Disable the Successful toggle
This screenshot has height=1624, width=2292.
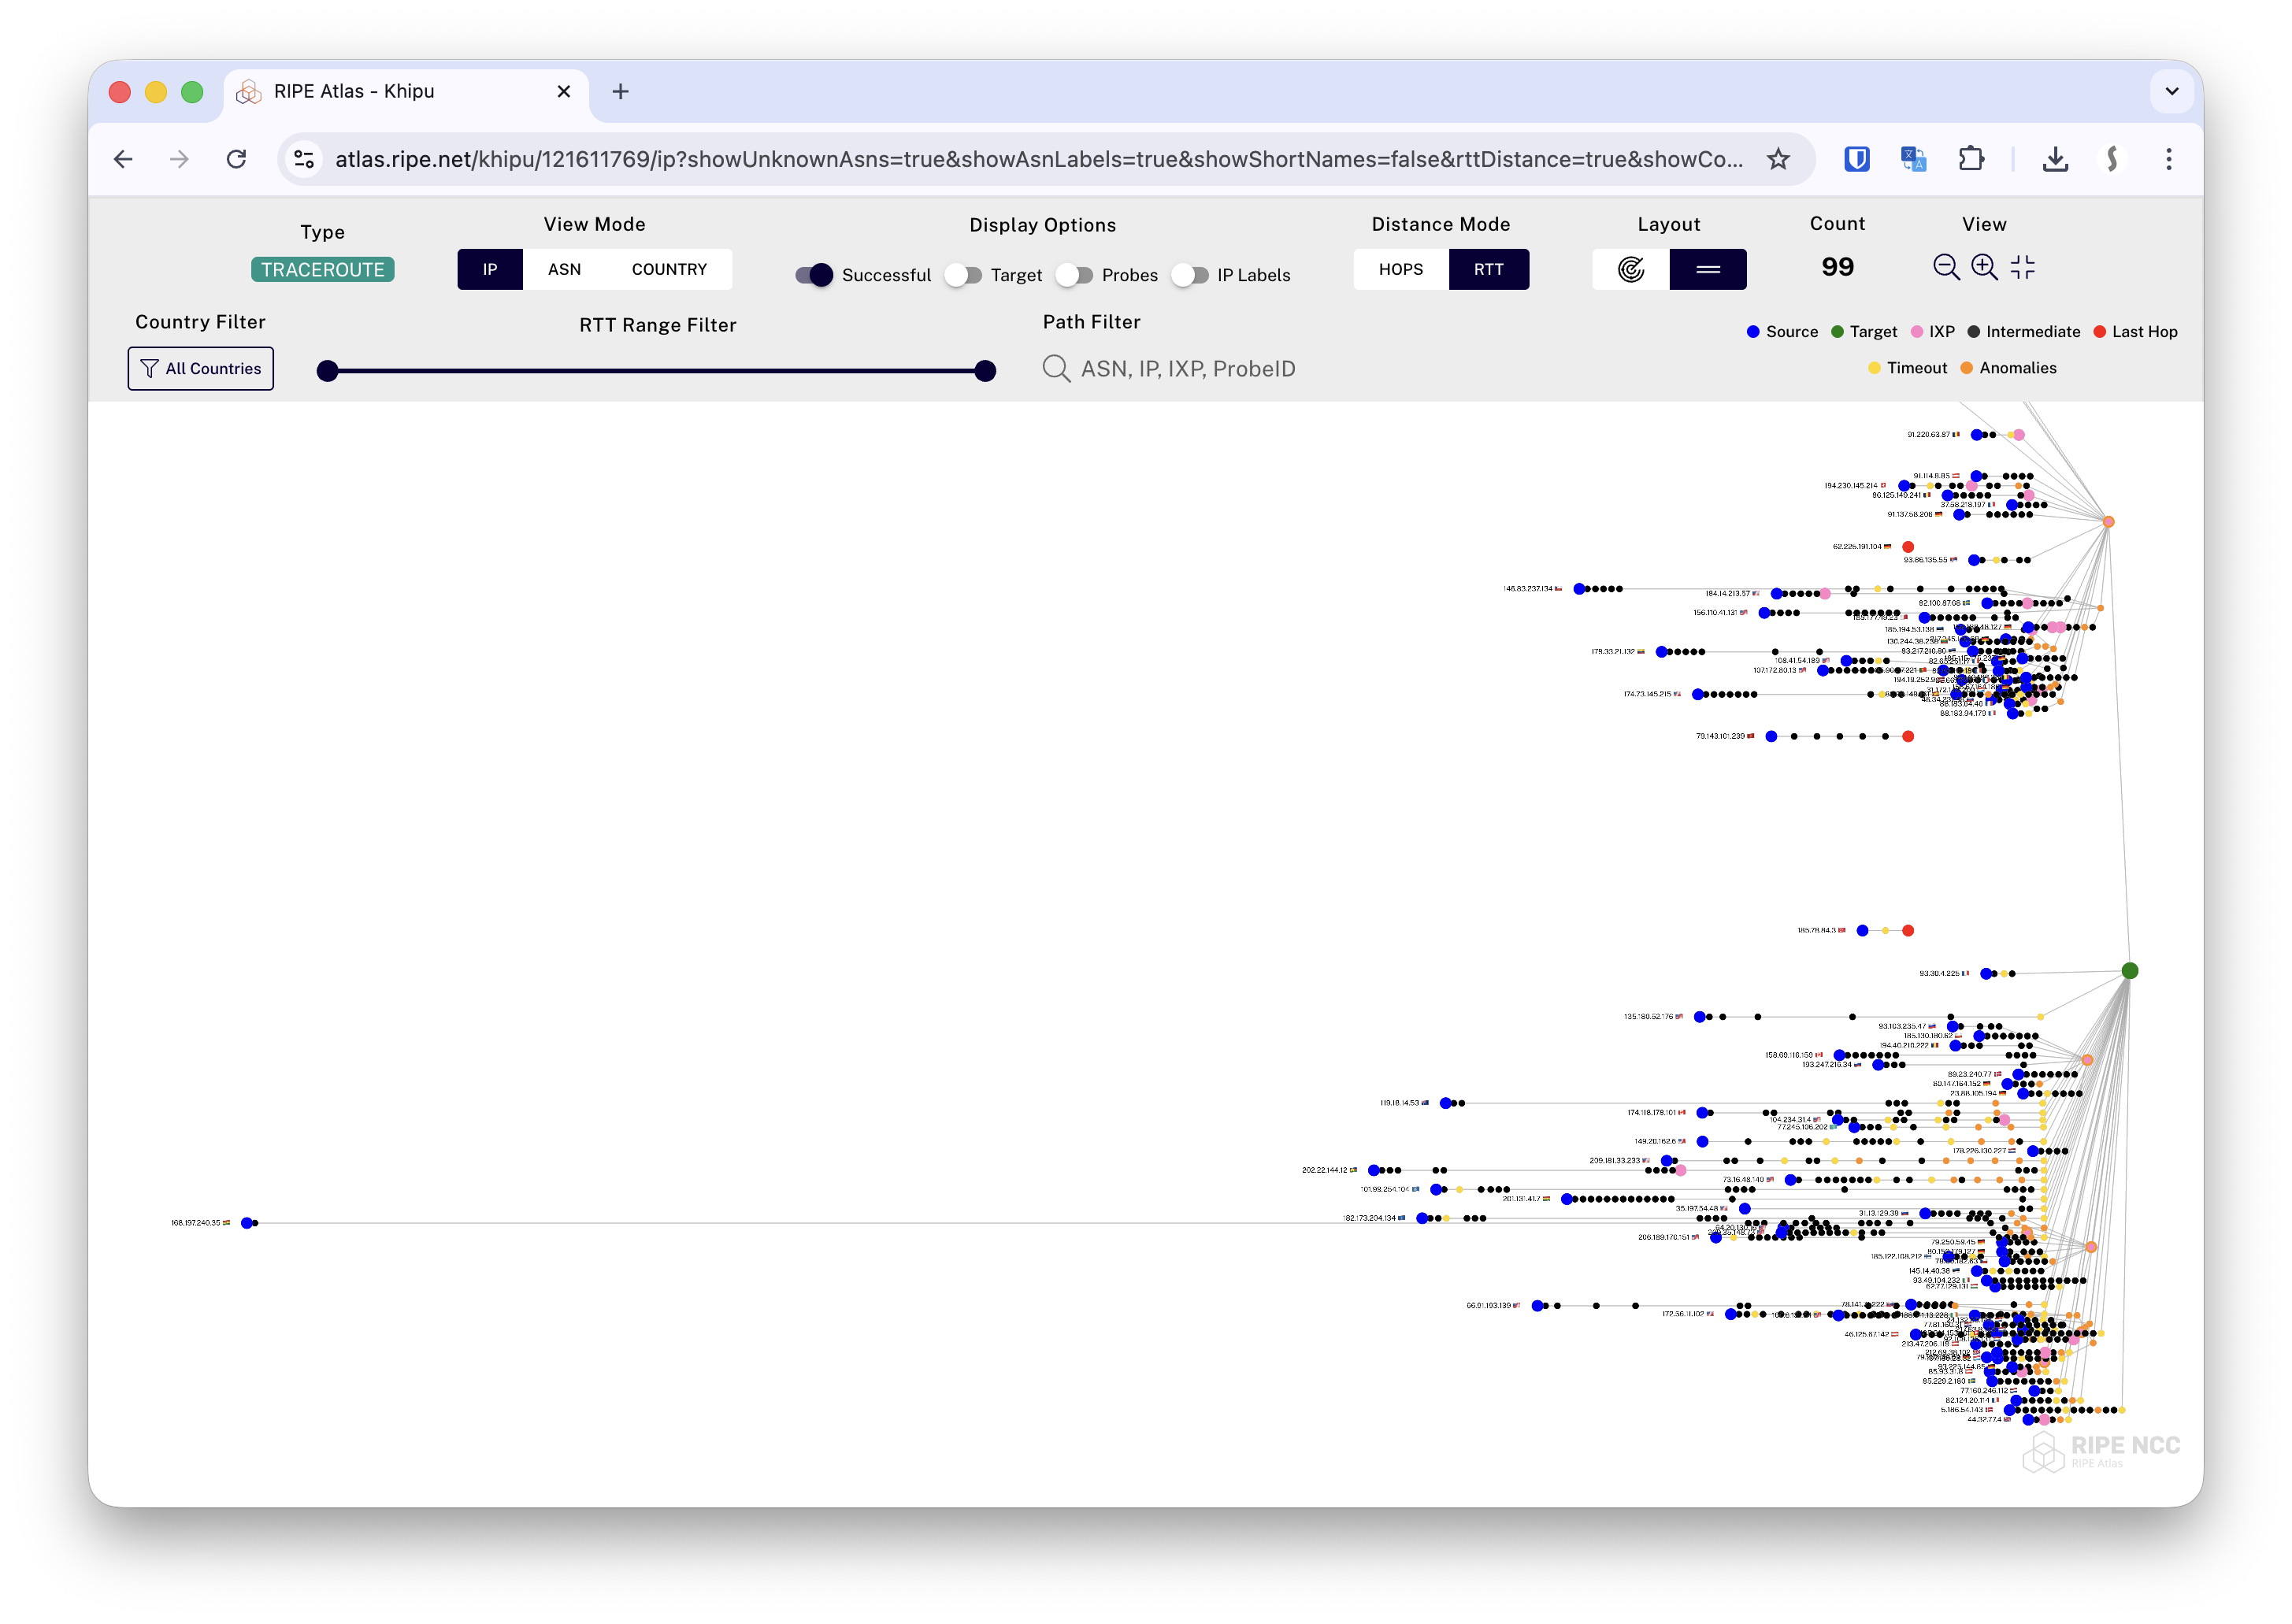(x=814, y=275)
